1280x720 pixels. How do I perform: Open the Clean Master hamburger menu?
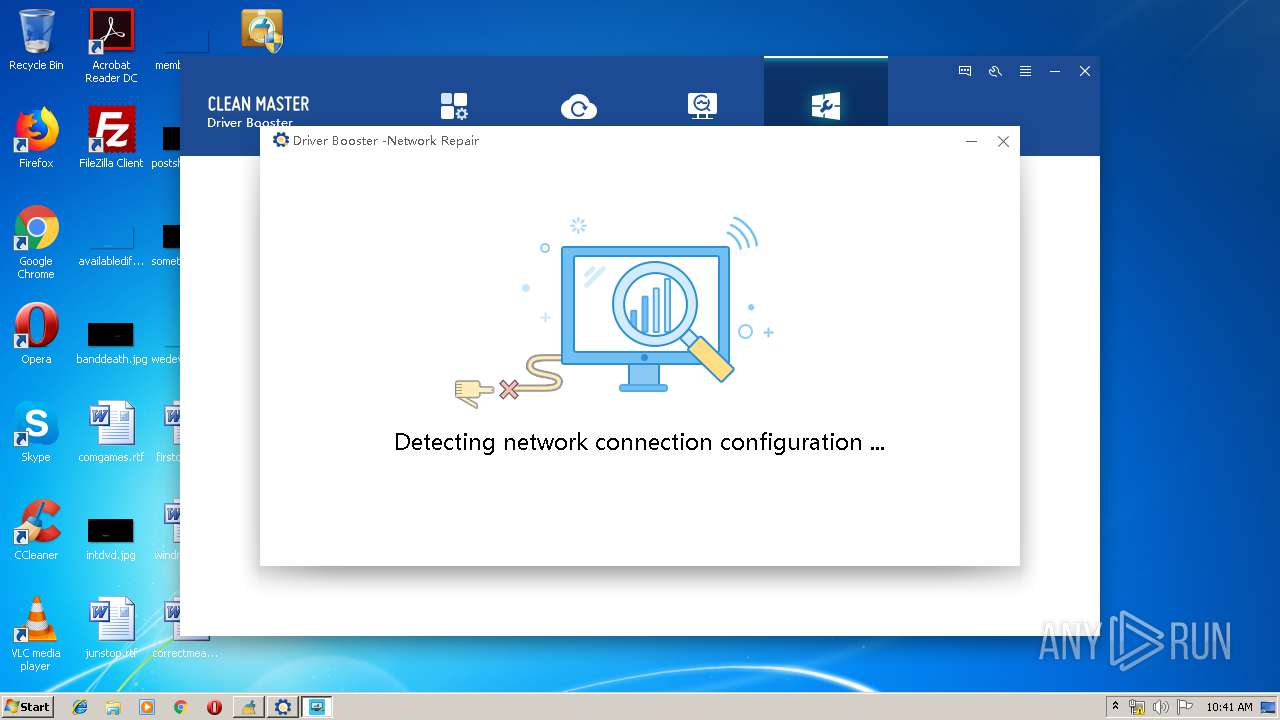(x=1025, y=71)
